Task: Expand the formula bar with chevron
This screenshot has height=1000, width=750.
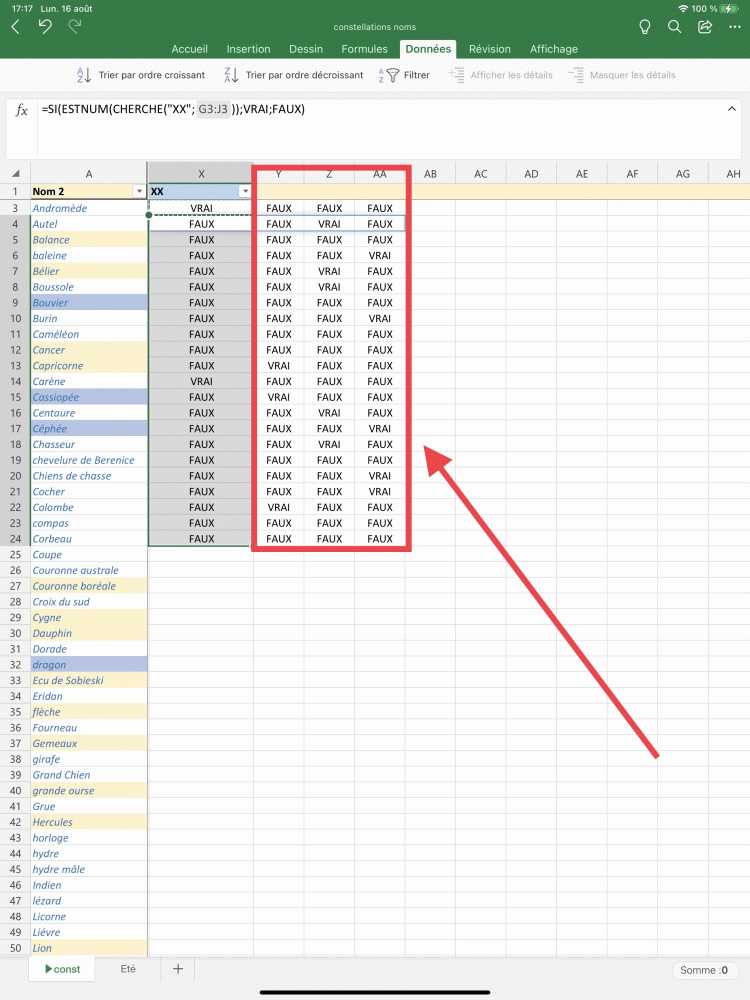Action: tap(734, 109)
